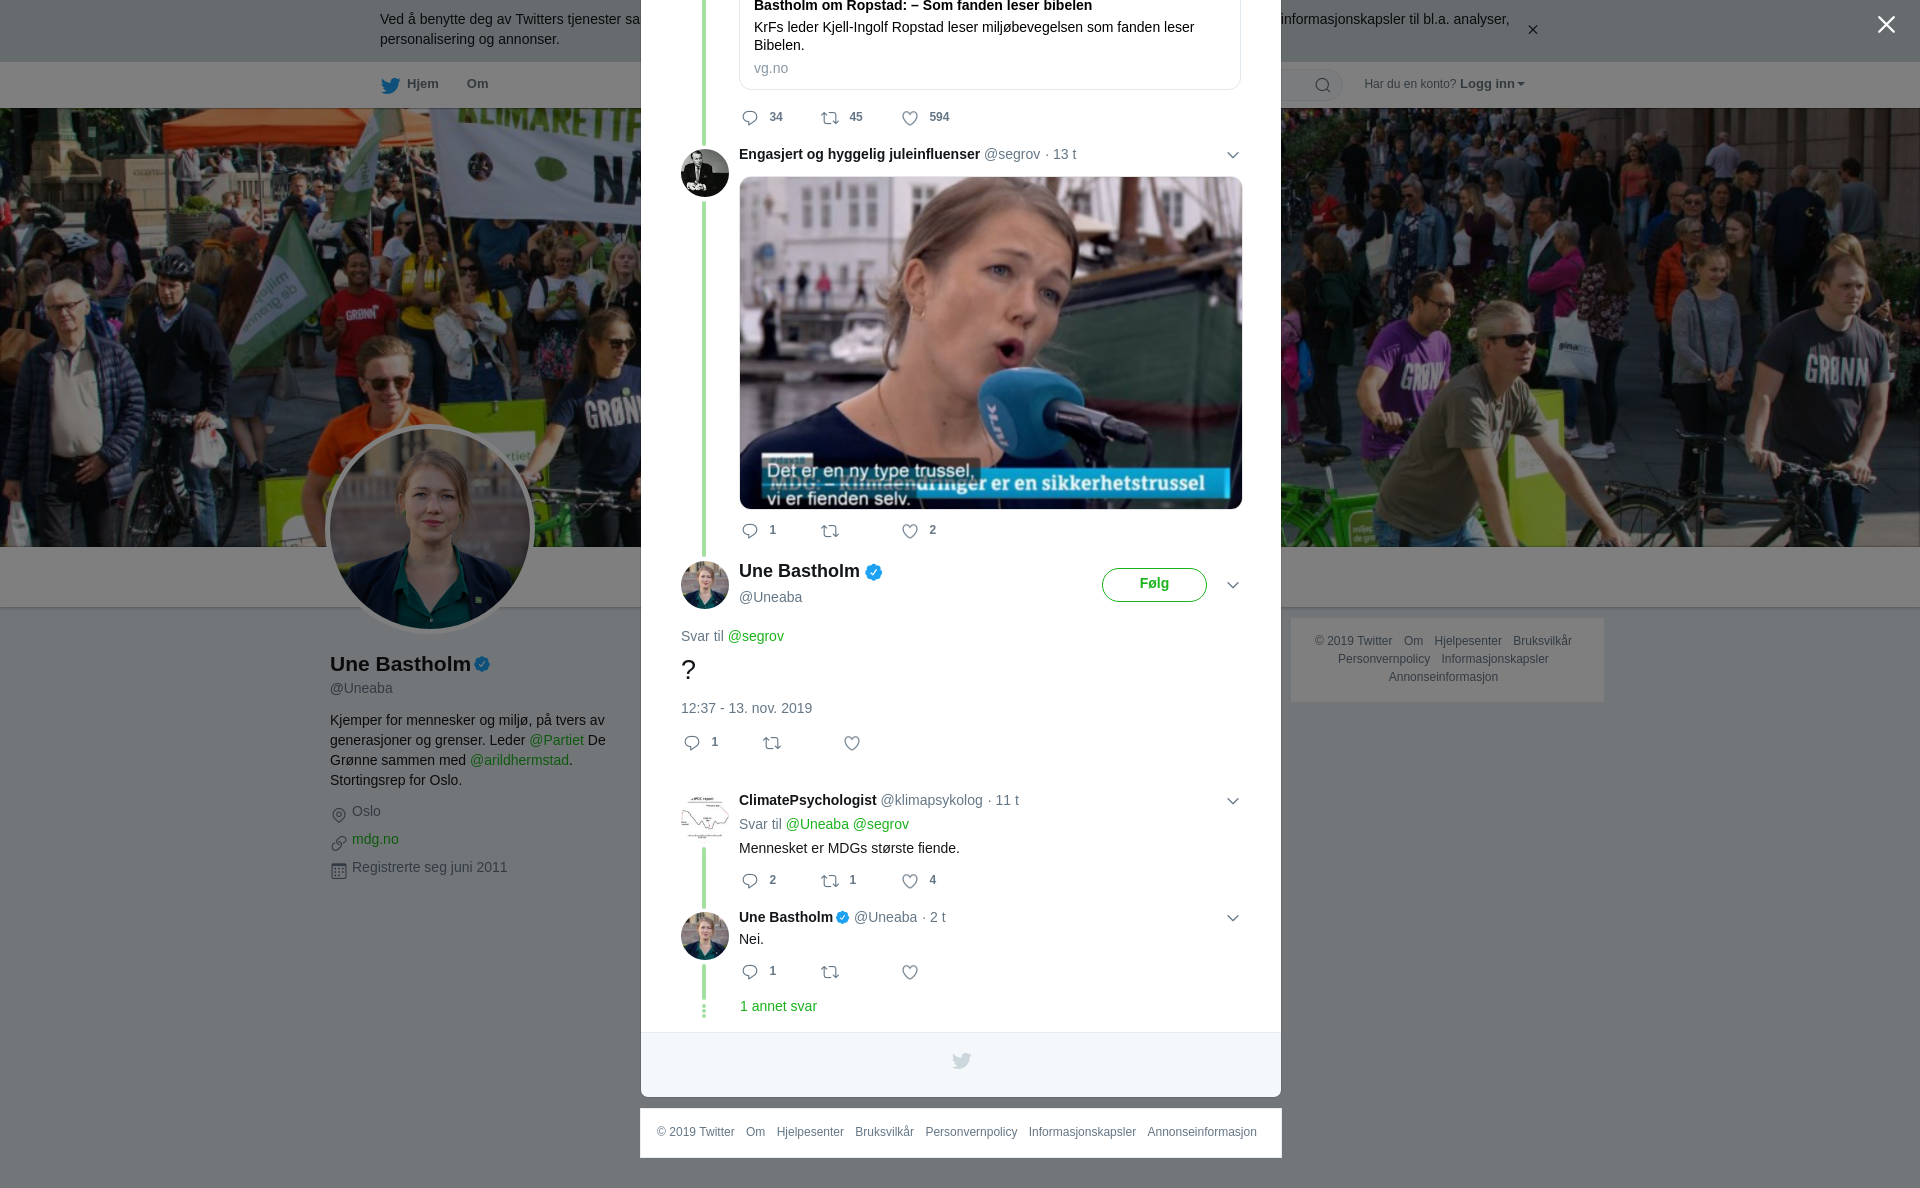Open the '11 t' timestamp on ClimatePsychologist's tweet
The height and width of the screenshot is (1188, 1920).
point(1007,800)
